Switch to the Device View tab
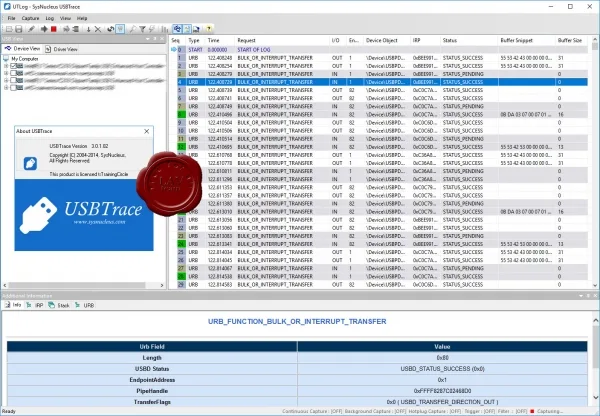The height and width of the screenshot is (416, 600). [x=22, y=49]
